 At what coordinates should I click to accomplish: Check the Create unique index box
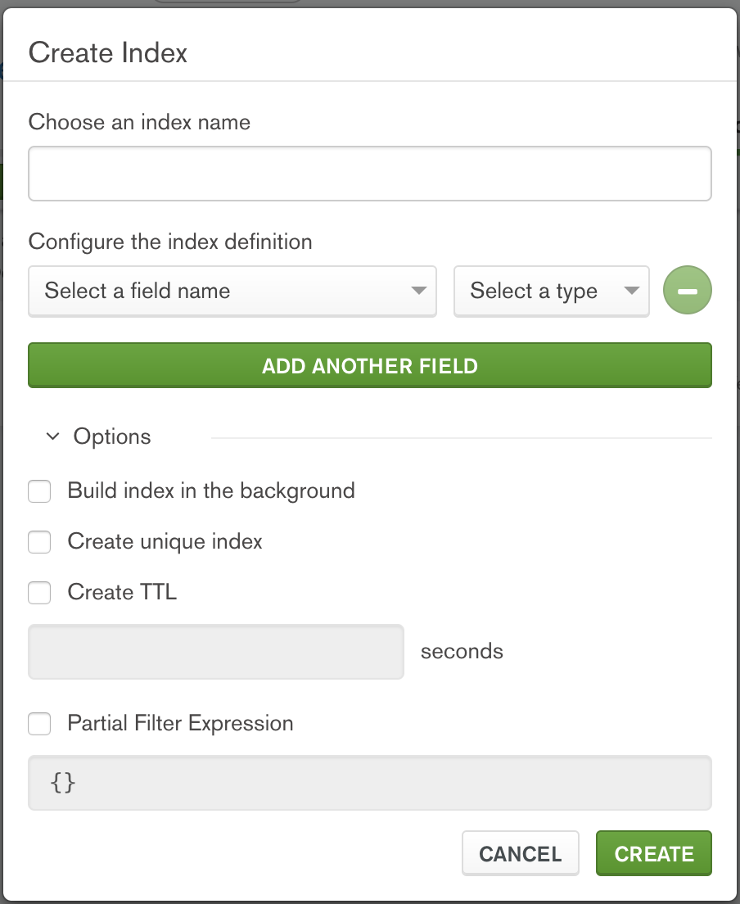tap(40, 542)
